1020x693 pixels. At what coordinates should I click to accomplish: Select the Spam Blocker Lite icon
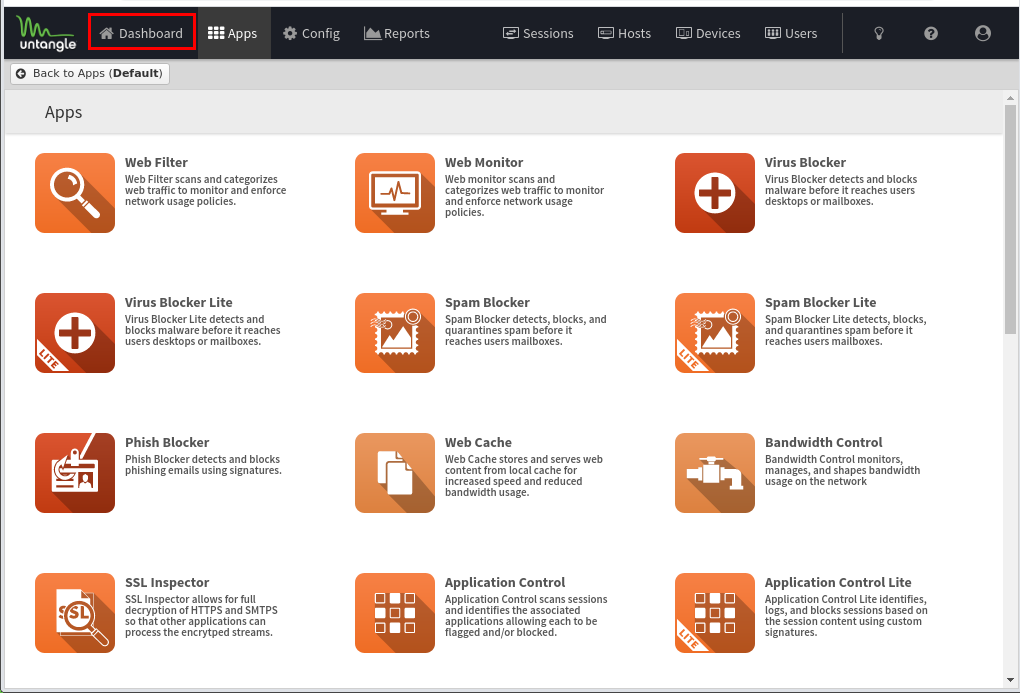click(715, 333)
